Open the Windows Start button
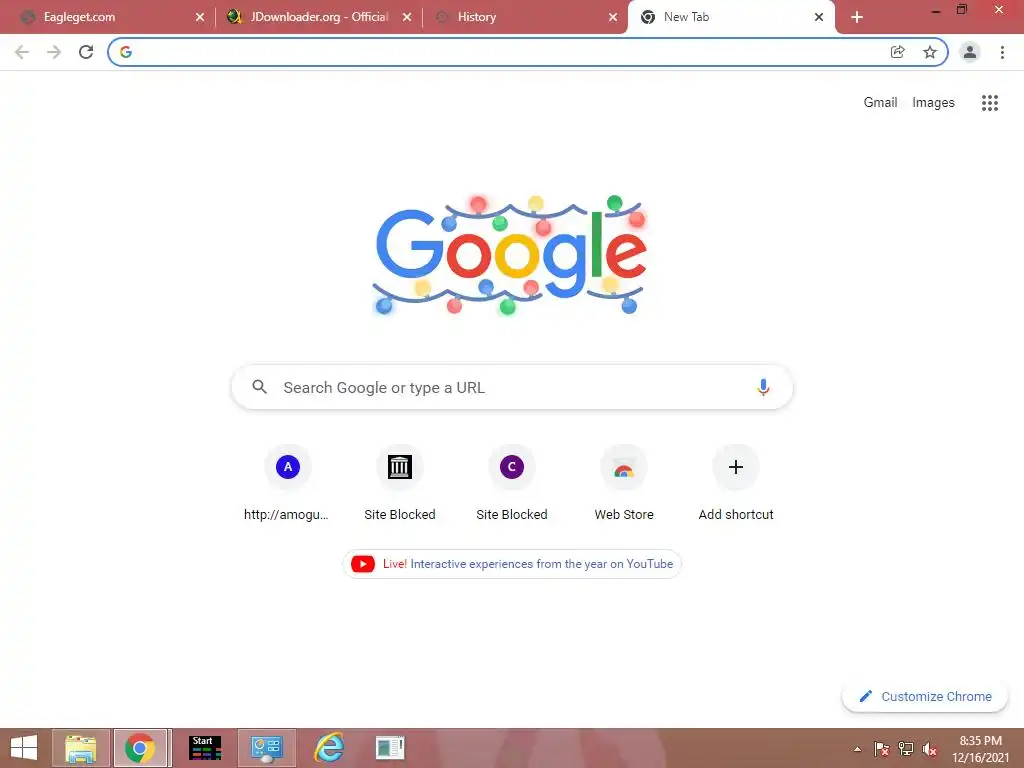 tap(24, 748)
